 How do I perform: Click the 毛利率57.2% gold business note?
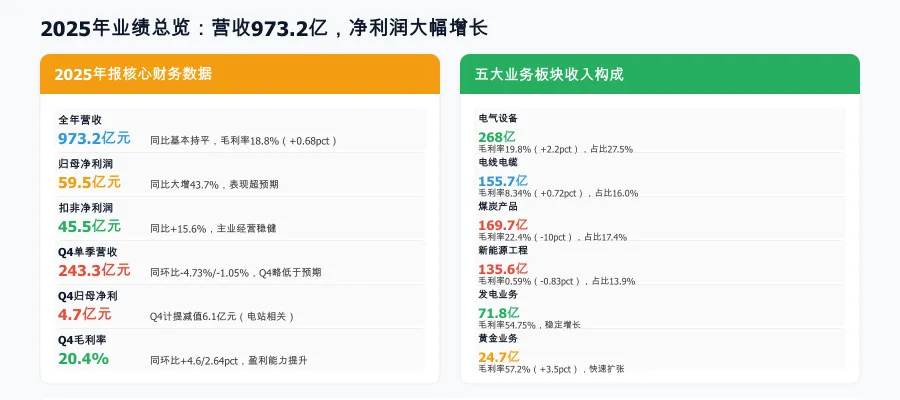552,368
